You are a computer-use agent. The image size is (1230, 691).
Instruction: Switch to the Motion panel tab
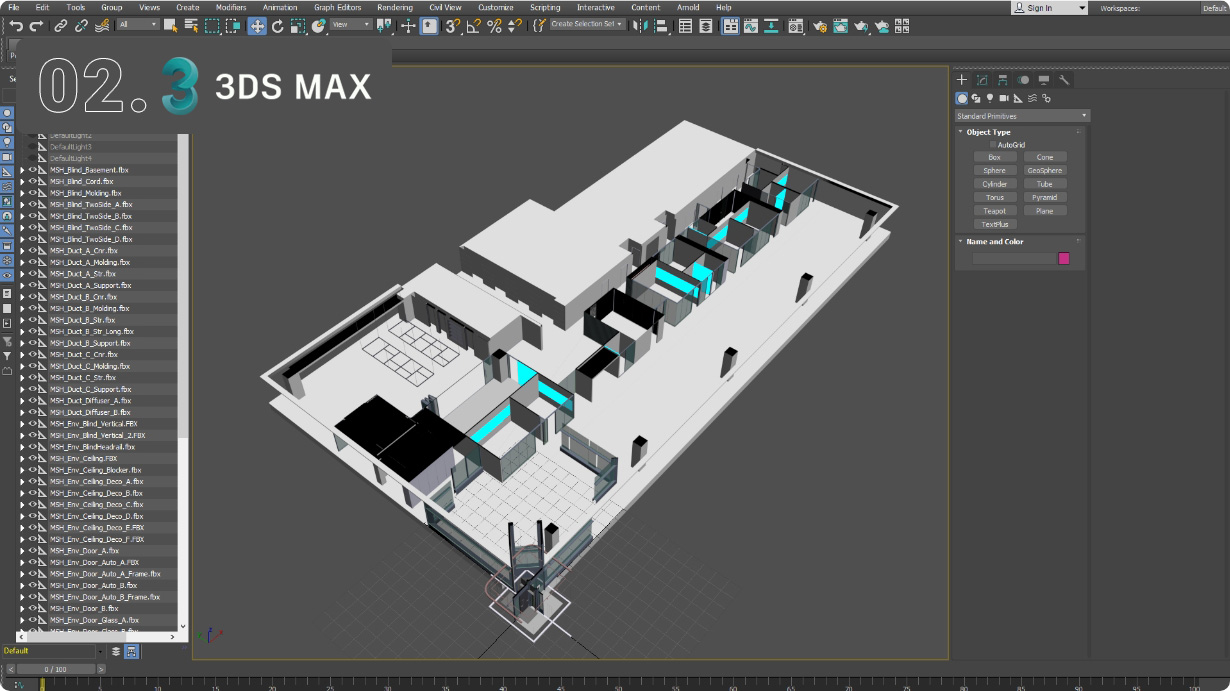[1023, 80]
